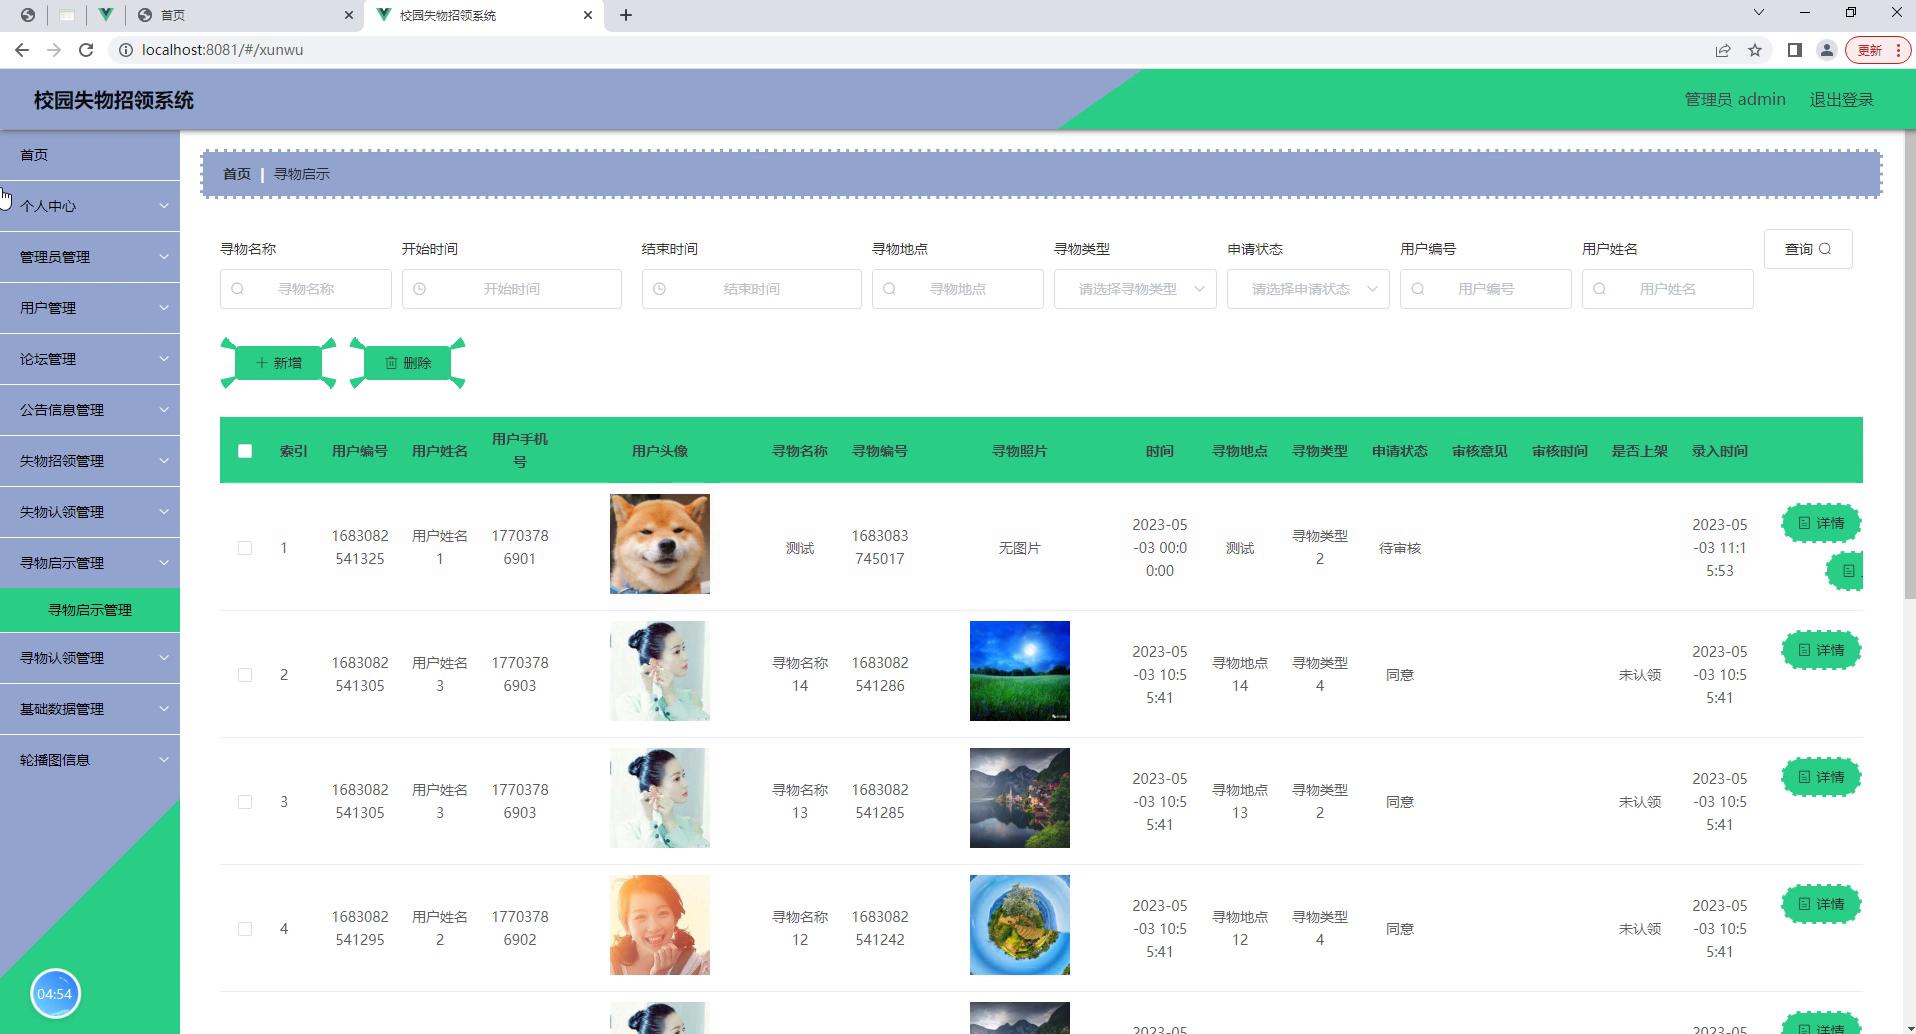Screen dimensions: 1916x1034
Task: Click the tab search chevron in title bar
Action: coord(1759,13)
